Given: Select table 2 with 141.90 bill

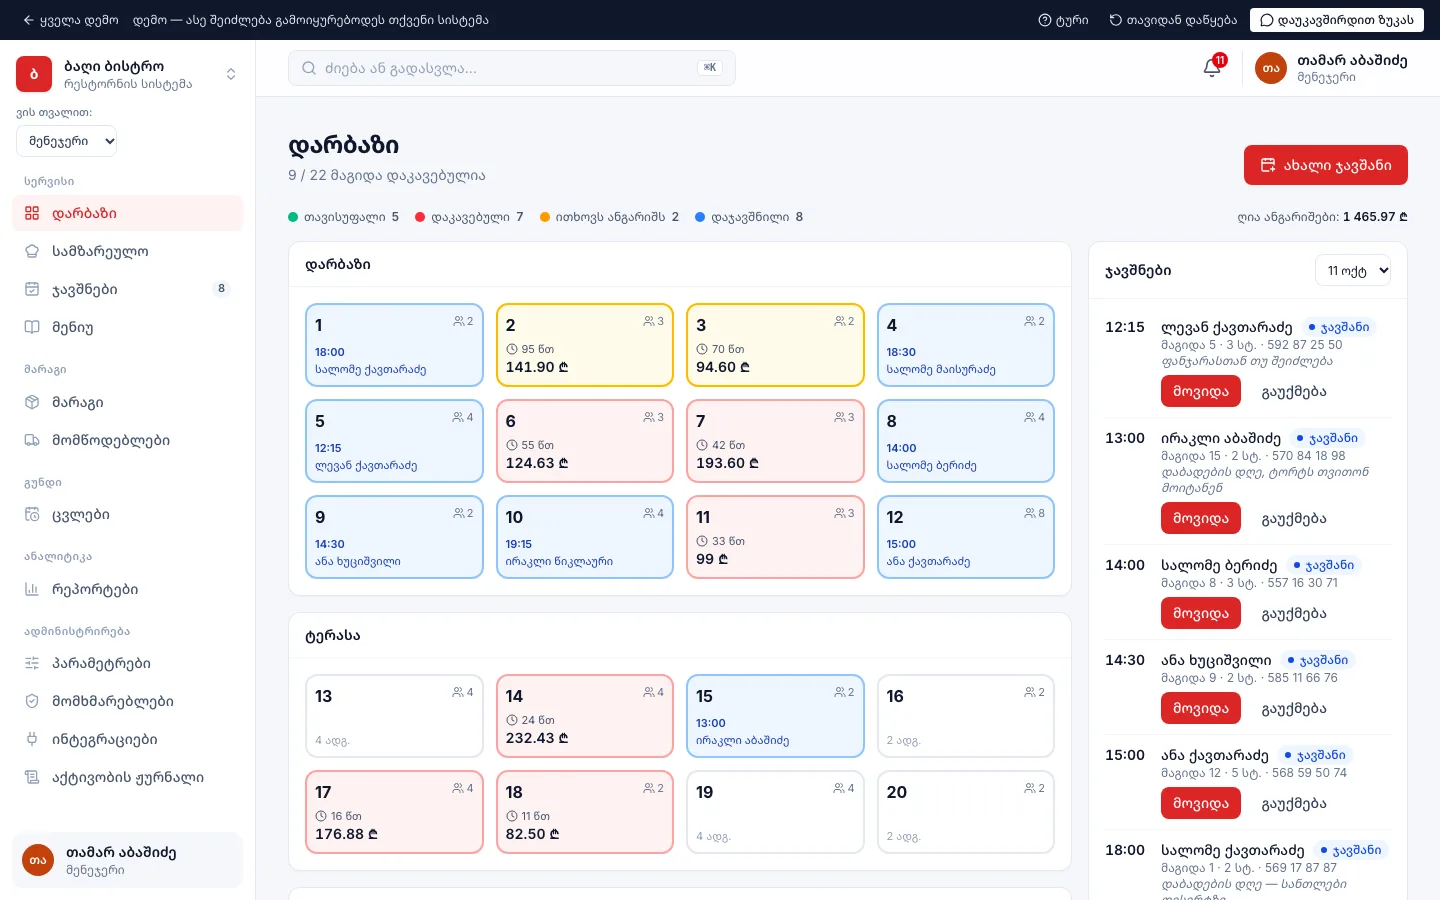Looking at the screenshot, I should pos(585,345).
